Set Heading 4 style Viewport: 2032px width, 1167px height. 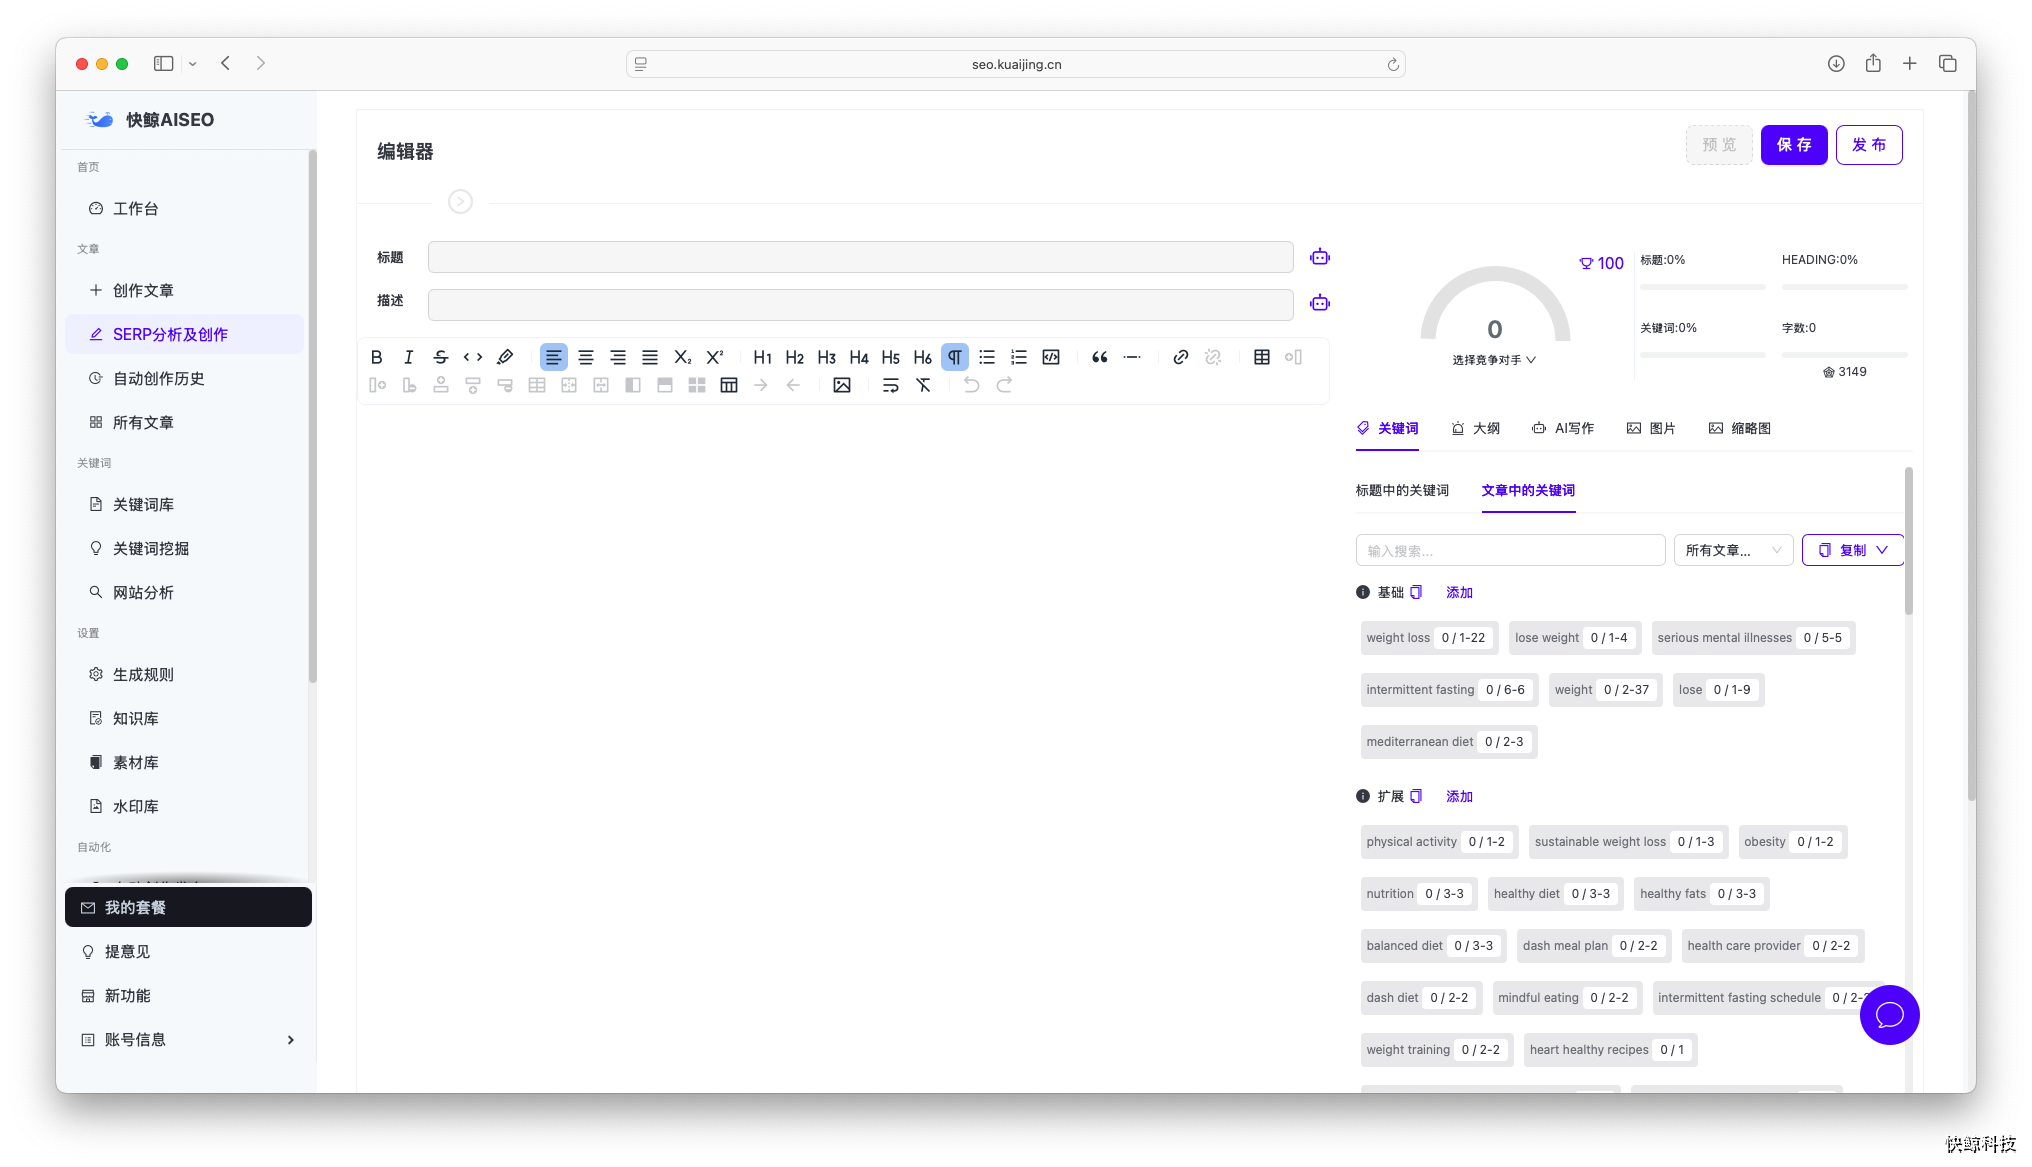(858, 357)
